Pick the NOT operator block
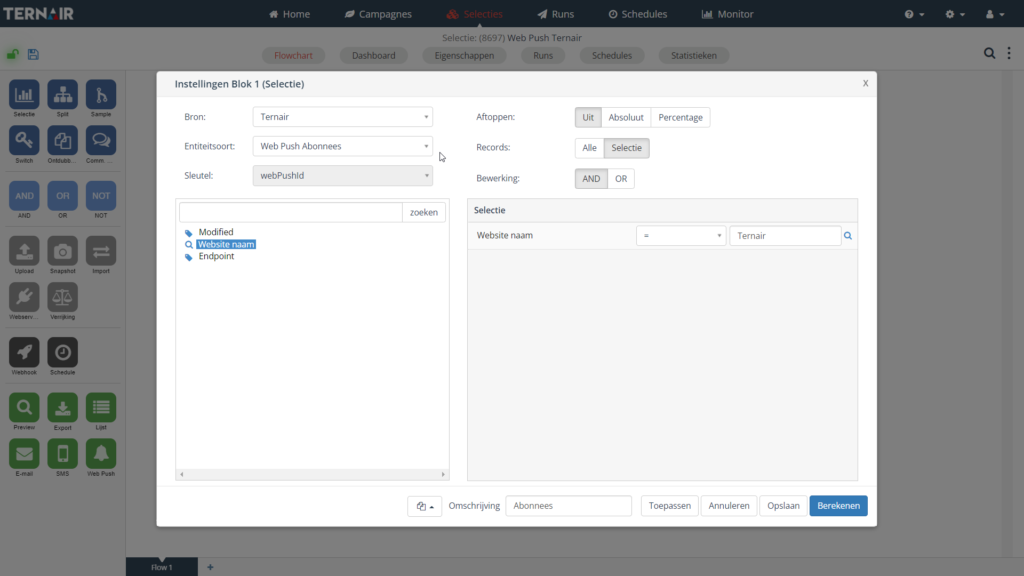 (101, 196)
